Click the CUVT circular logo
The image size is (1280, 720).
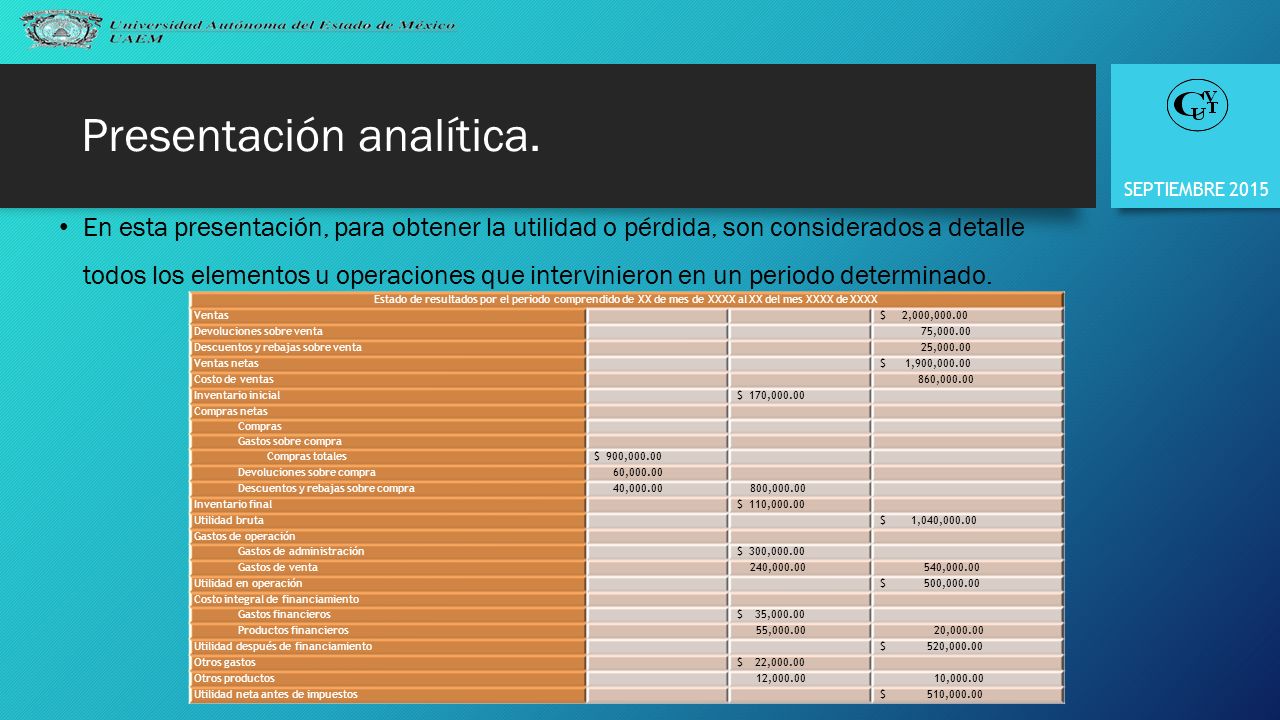pos(1198,106)
